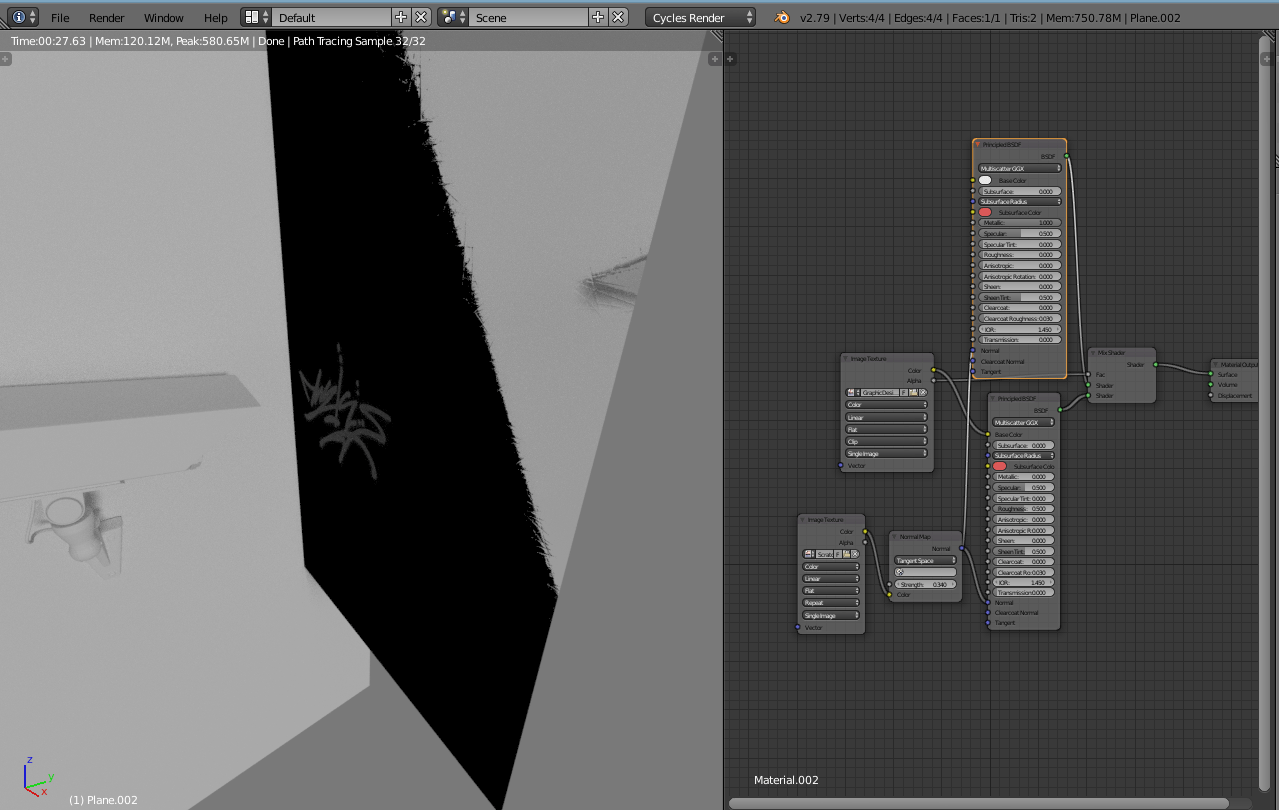Click the Blender logo icon
Image resolution: width=1279 pixels, height=810 pixels.
[x=782, y=17]
